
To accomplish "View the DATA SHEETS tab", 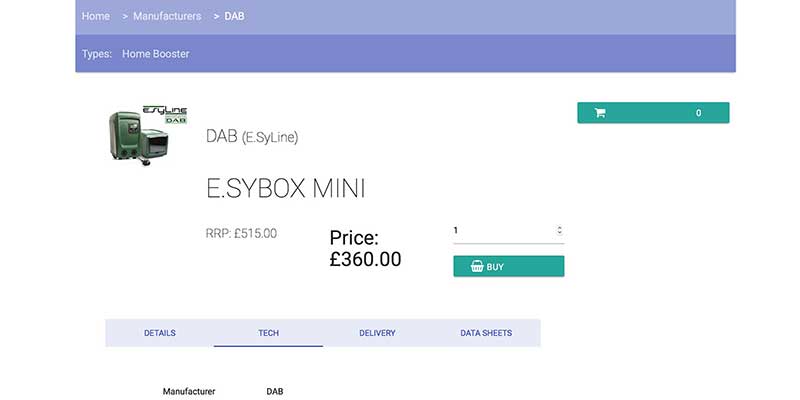I will 486,333.
